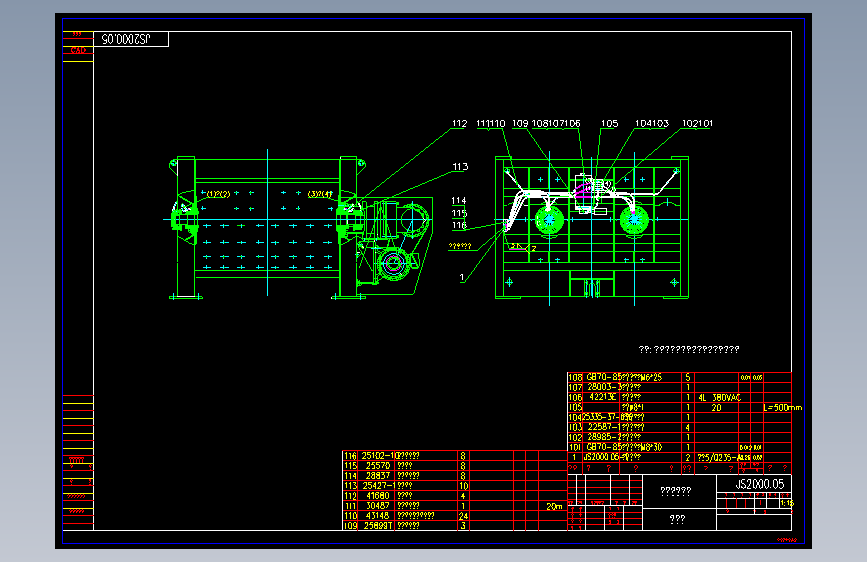
Task: Select value 20 in row 105
Action: point(716,408)
